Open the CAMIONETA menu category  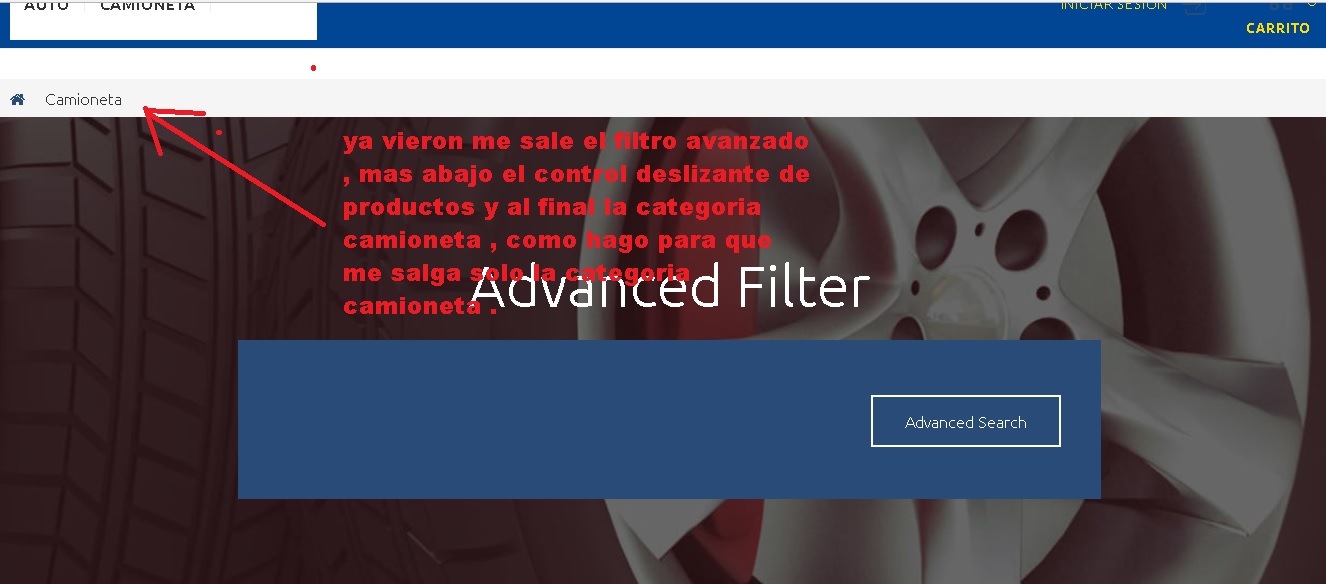(x=147, y=6)
